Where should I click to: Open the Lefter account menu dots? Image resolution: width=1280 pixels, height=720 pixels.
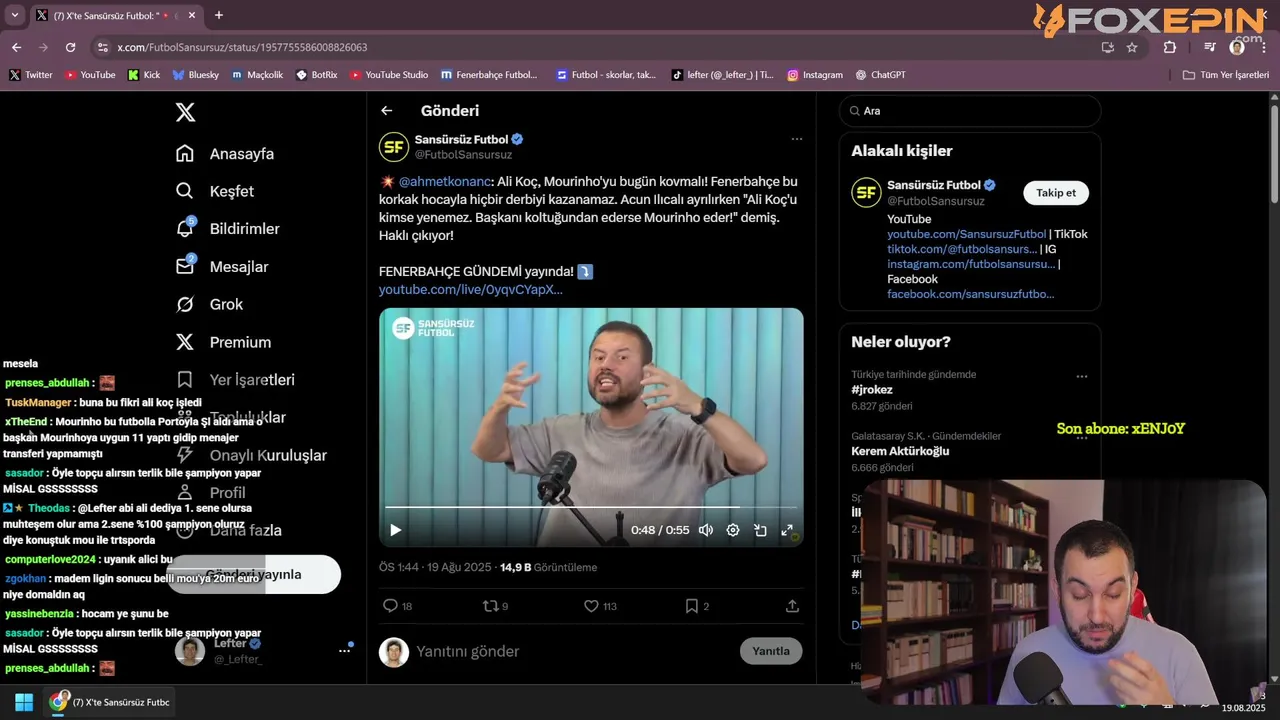point(344,651)
